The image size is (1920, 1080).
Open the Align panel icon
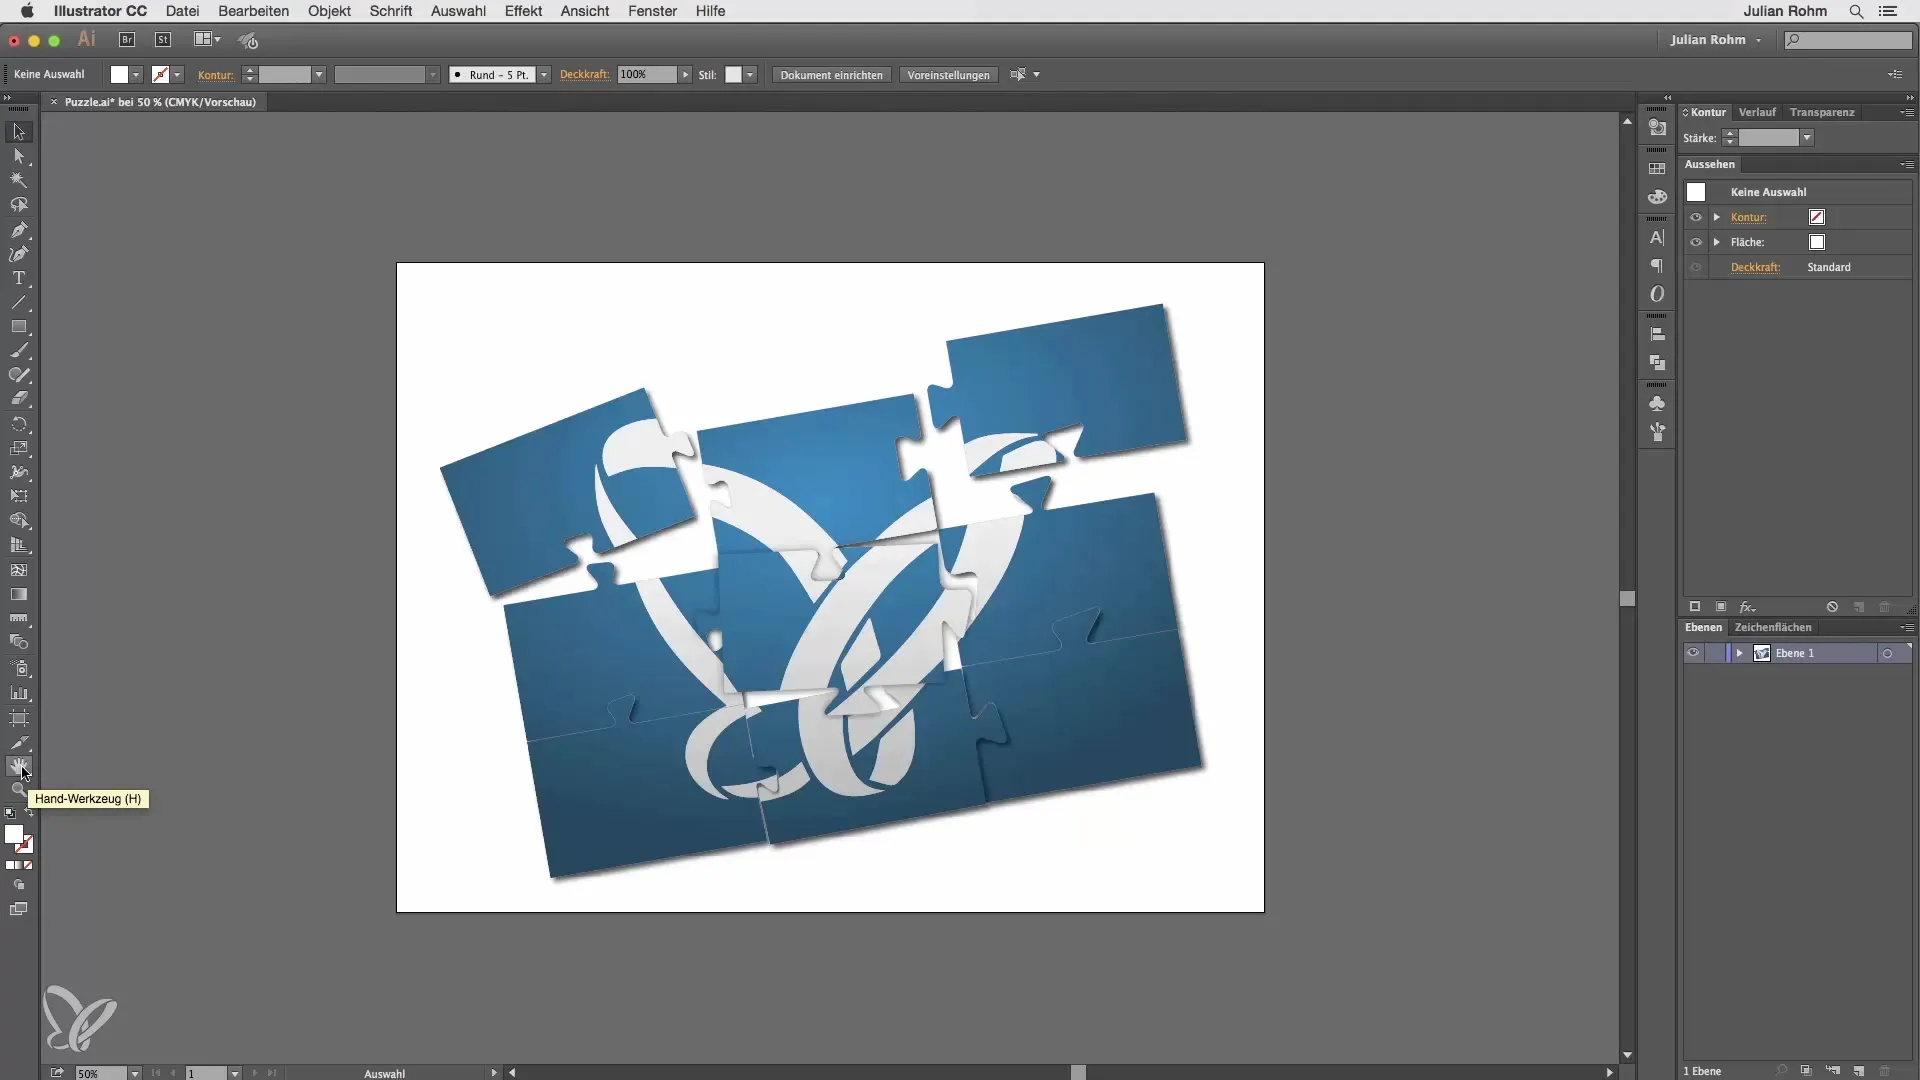coord(1657,335)
